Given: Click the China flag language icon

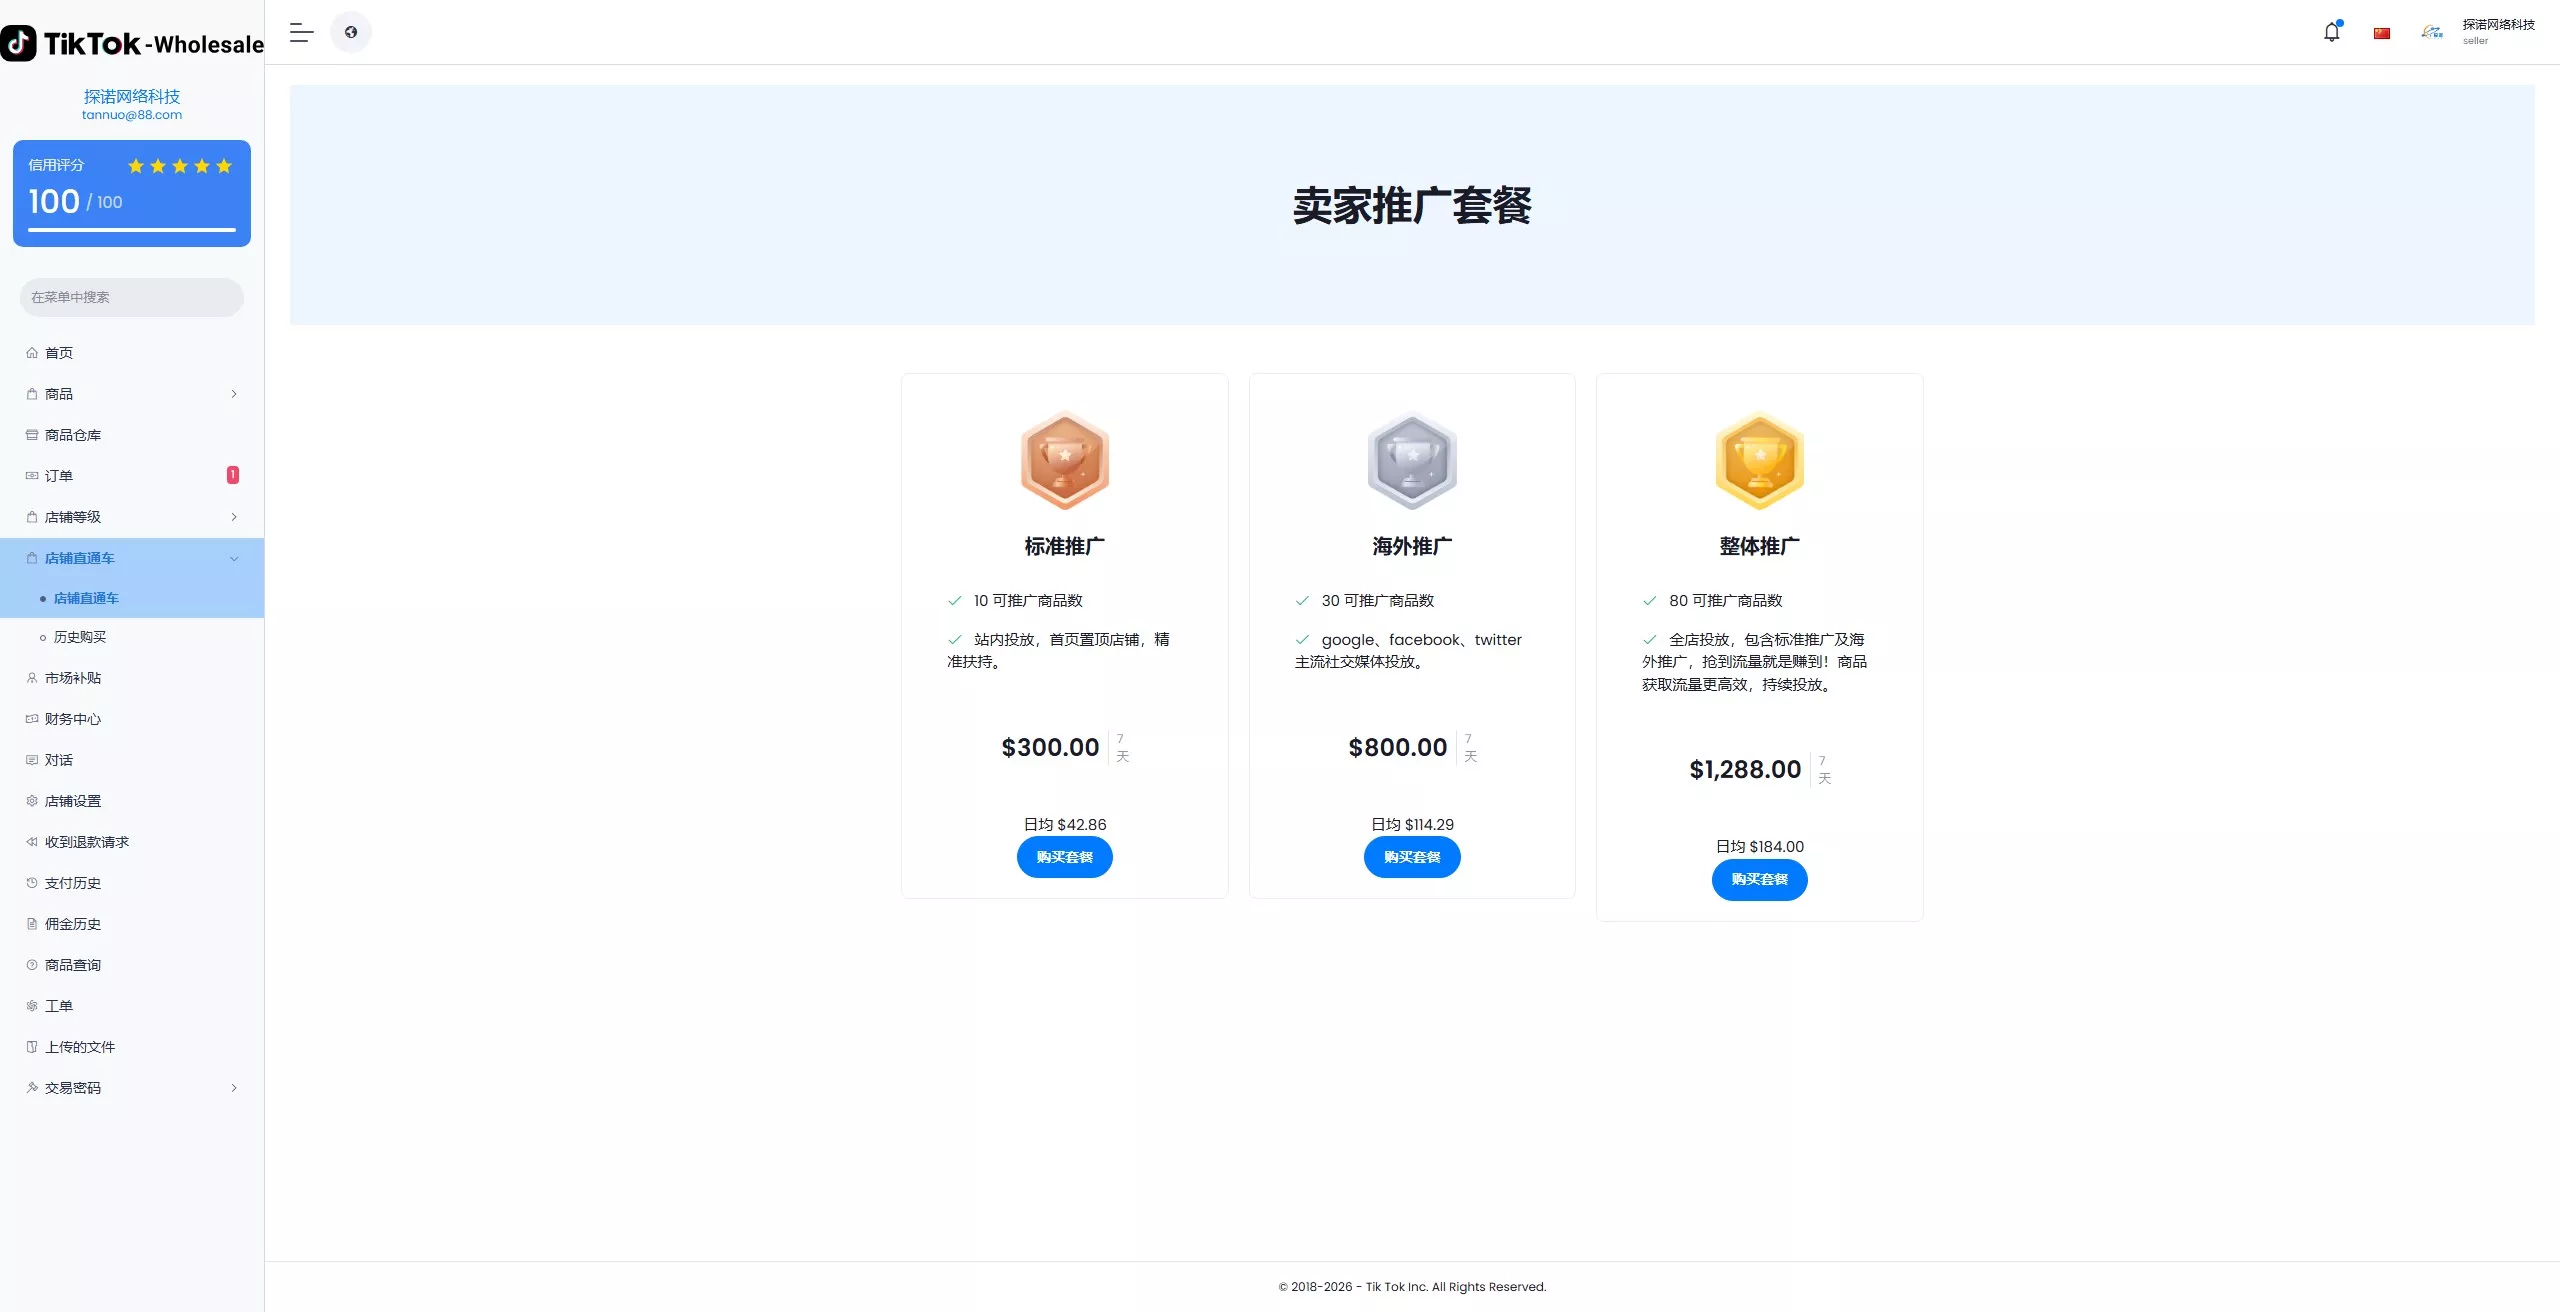Looking at the screenshot, I should [2382, 33].
